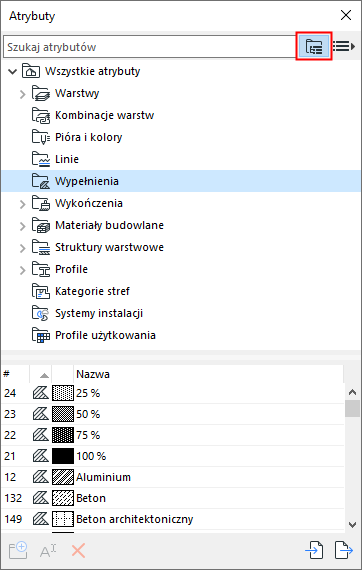This screenshot has width=362, height=570.
Task: Select the Kombinacje warstw tree item
Action: coord(105,115)
